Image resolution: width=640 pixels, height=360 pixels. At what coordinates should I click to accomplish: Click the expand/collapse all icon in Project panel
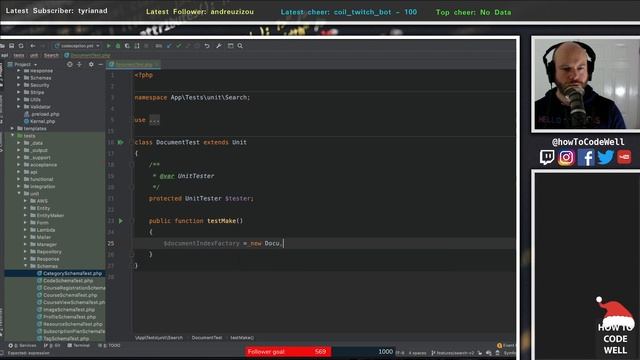[x=79, y=64]
